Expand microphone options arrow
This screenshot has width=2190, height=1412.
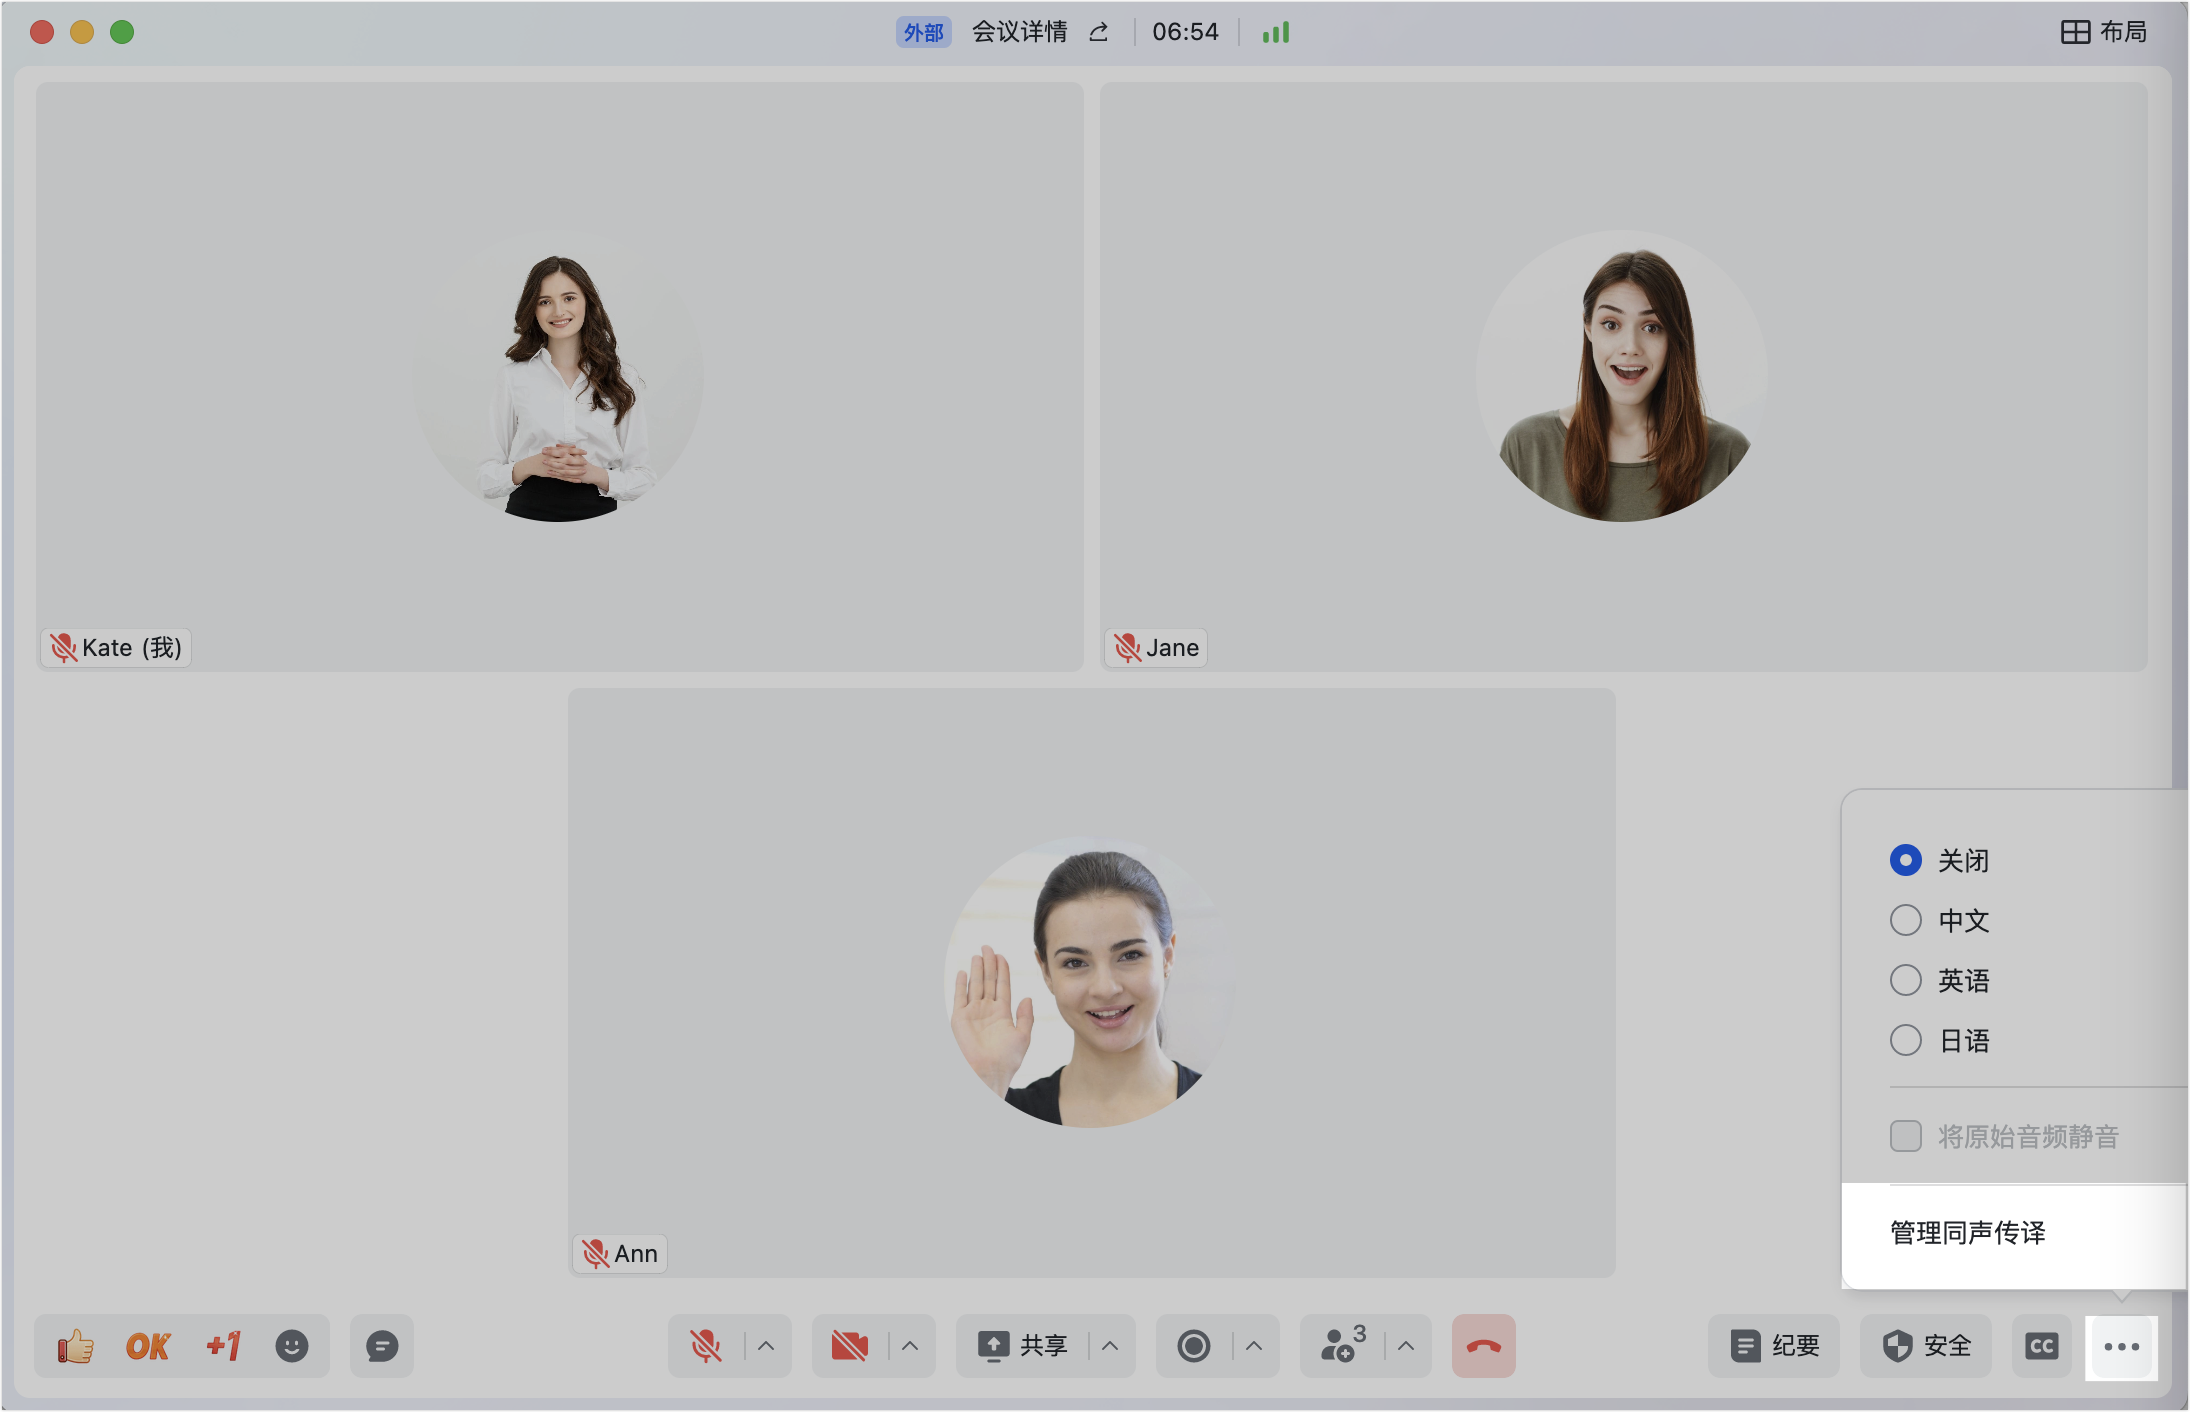coord(766,1346)
